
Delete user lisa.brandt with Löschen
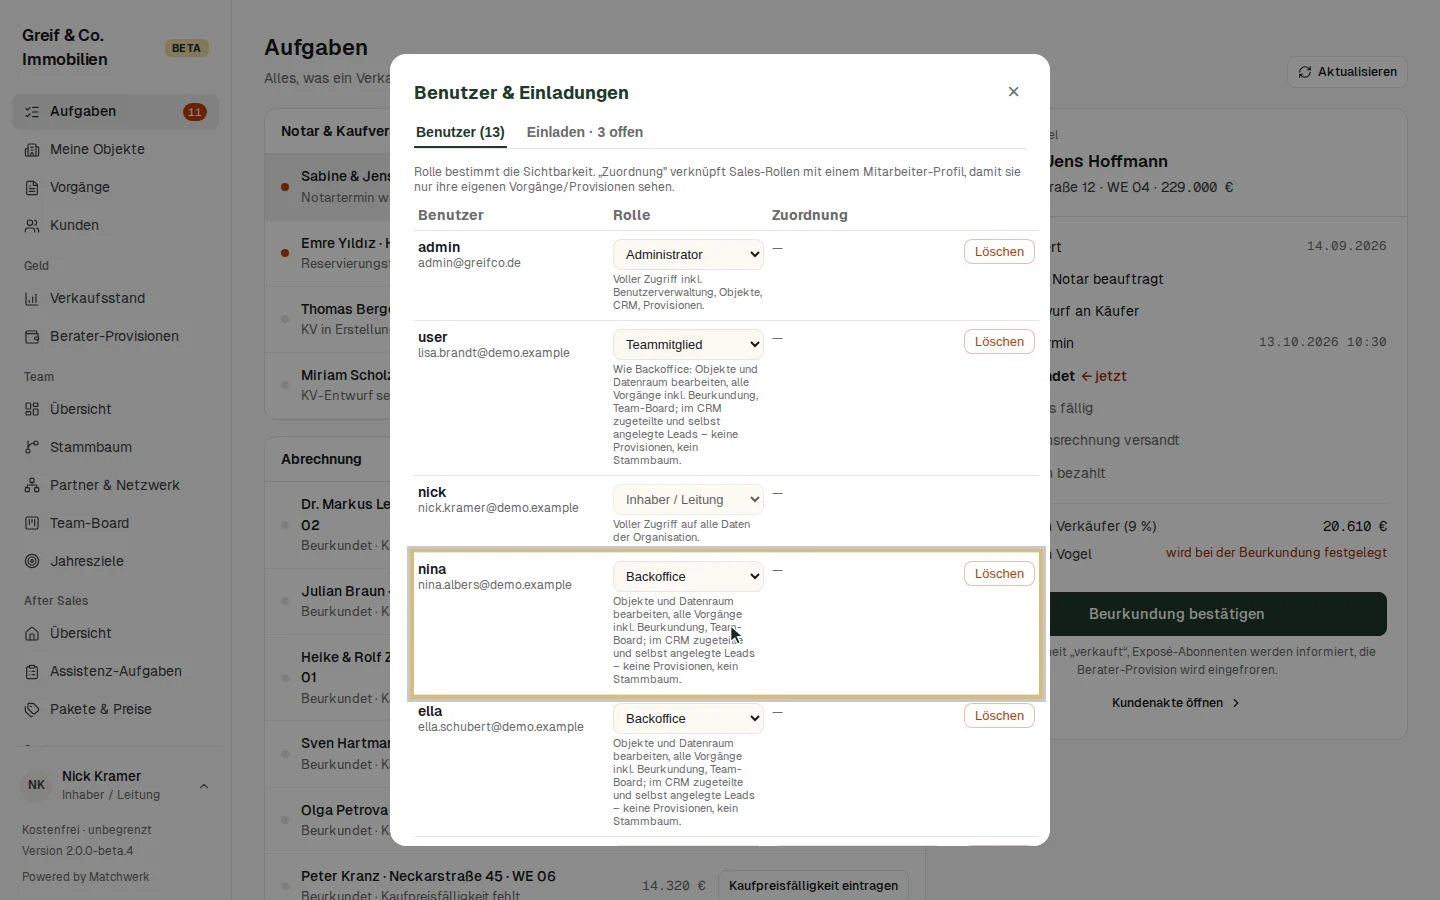click(999, 342)
